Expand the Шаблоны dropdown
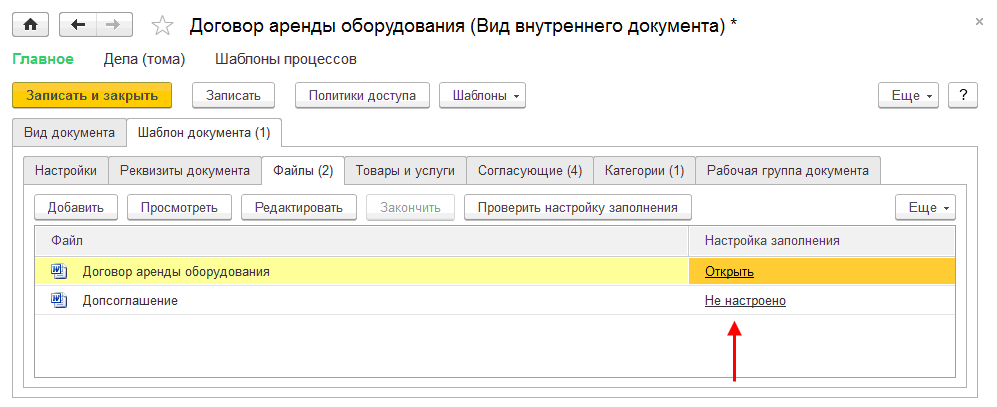Image resolution: width=997 pixels, height=407 pixels. (482, 95)
